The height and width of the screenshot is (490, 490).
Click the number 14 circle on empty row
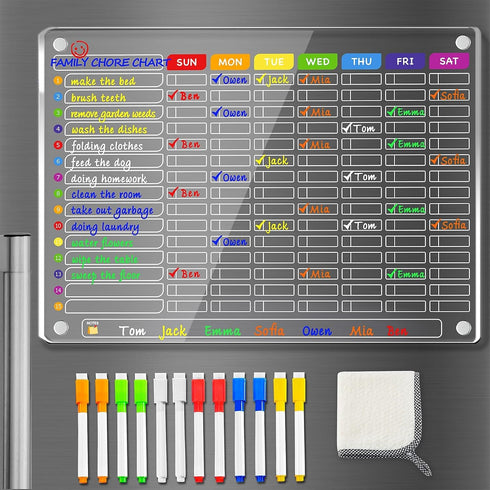tap(58, 290)
